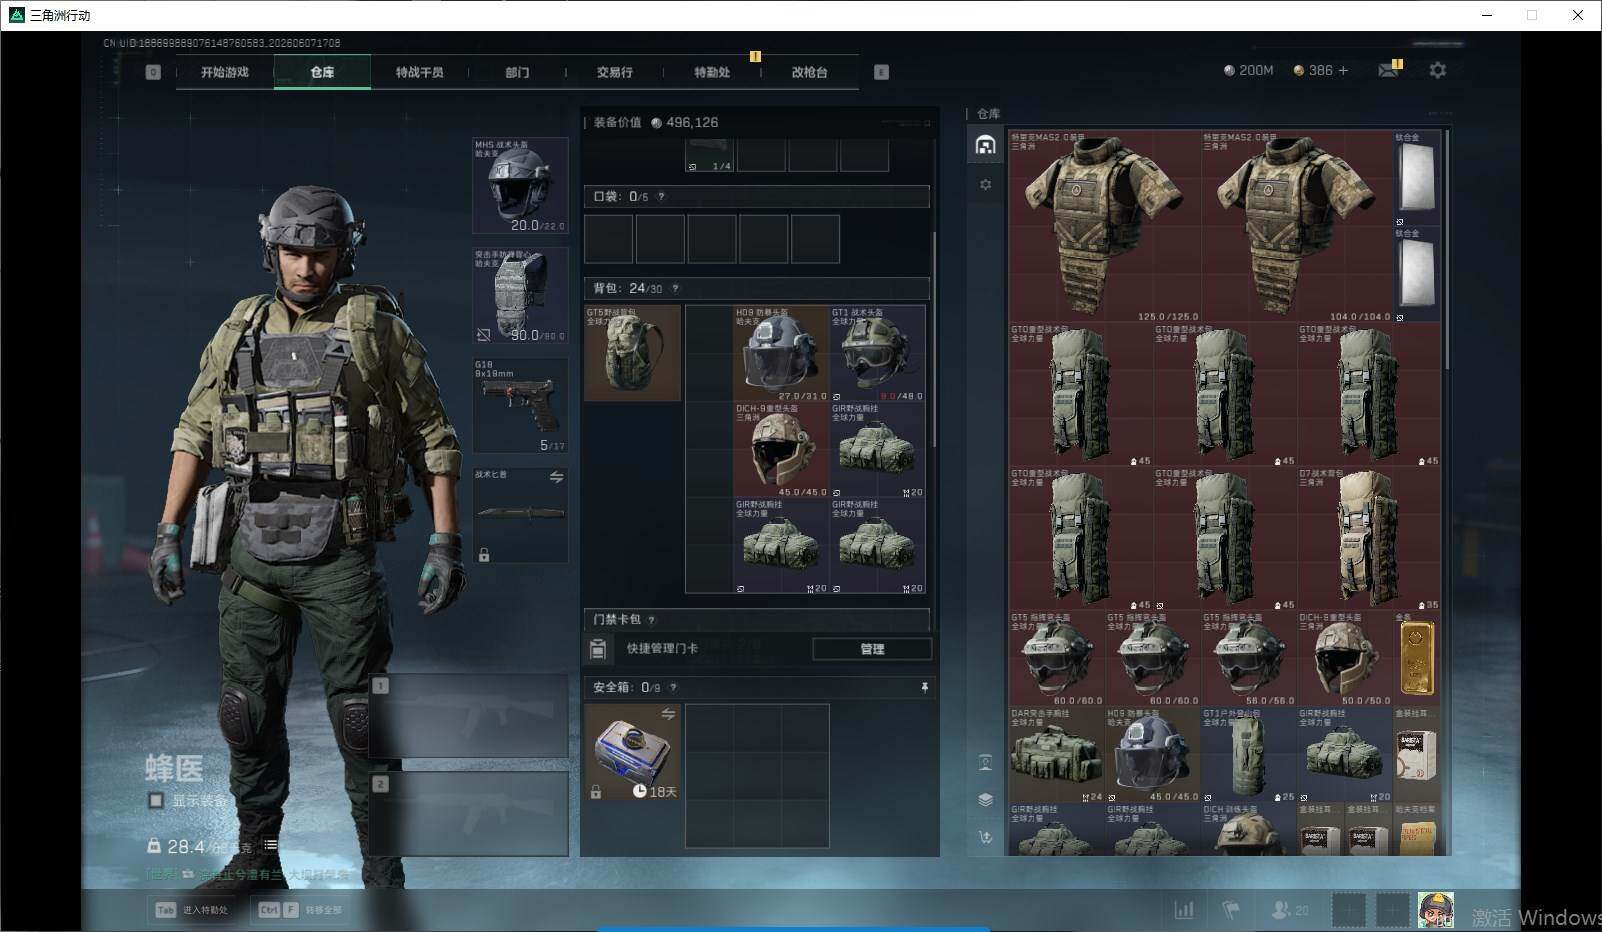Select MAS2.0 armor with 125.0/125.0 durability
This screenshot has width=1602, height=932.
[1105, 226]
